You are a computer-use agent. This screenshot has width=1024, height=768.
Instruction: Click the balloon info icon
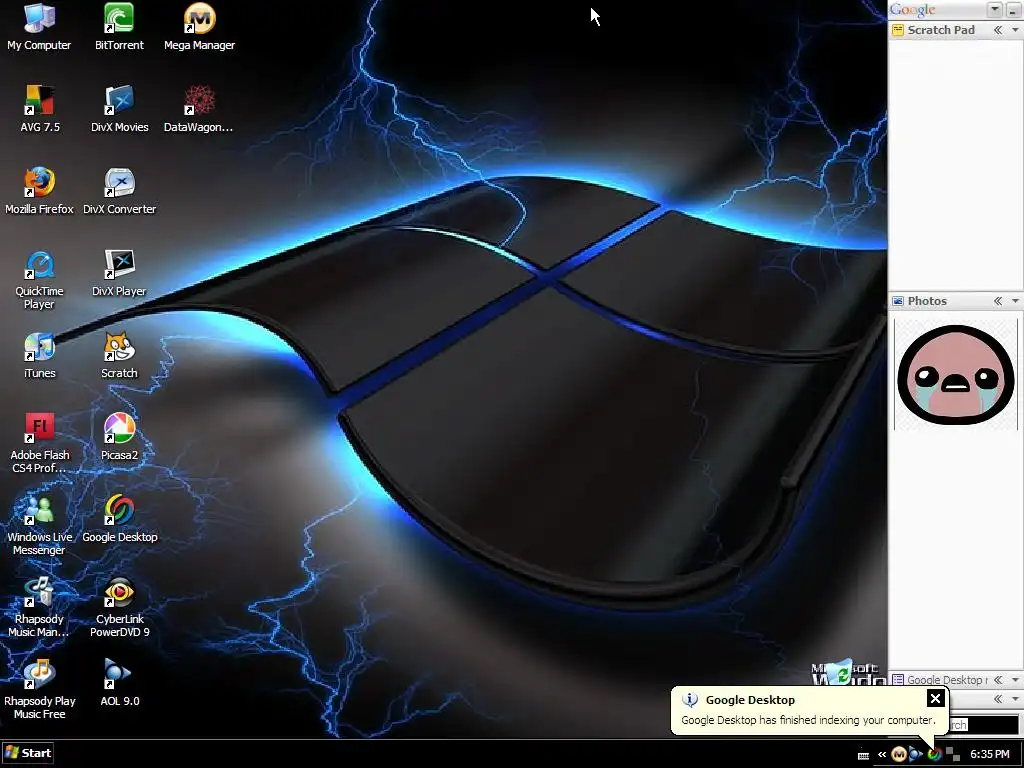(x=690, y=700)
